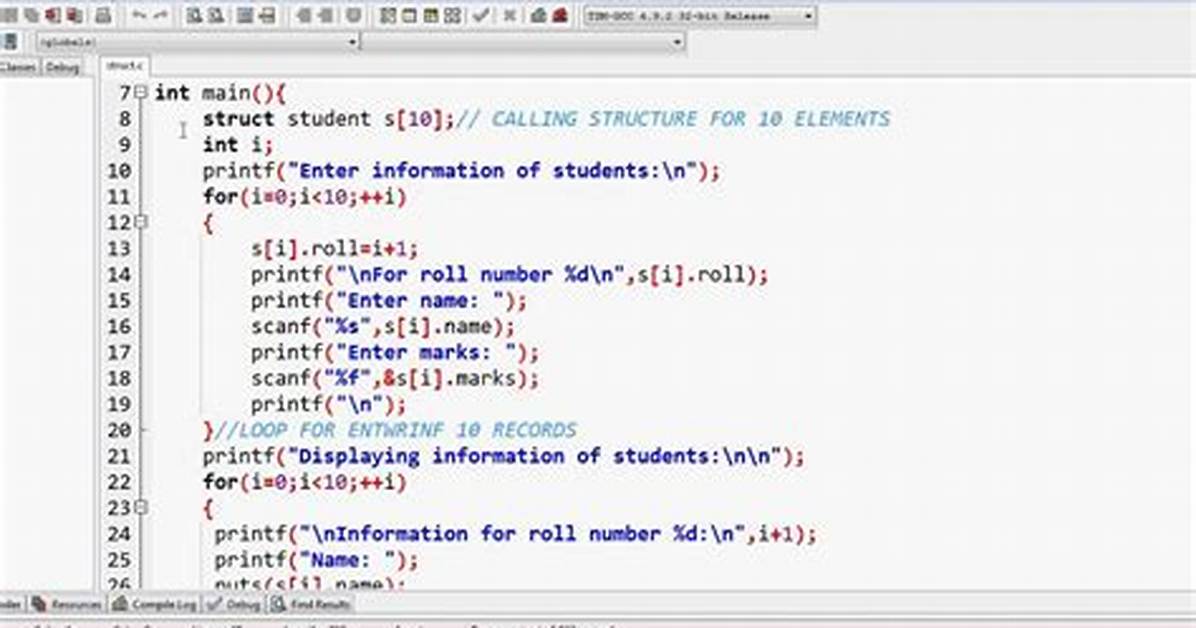This screenshot has height=628, width=1196.
Task: Click the Compile toolbar icon
Action: click(387, 15)
